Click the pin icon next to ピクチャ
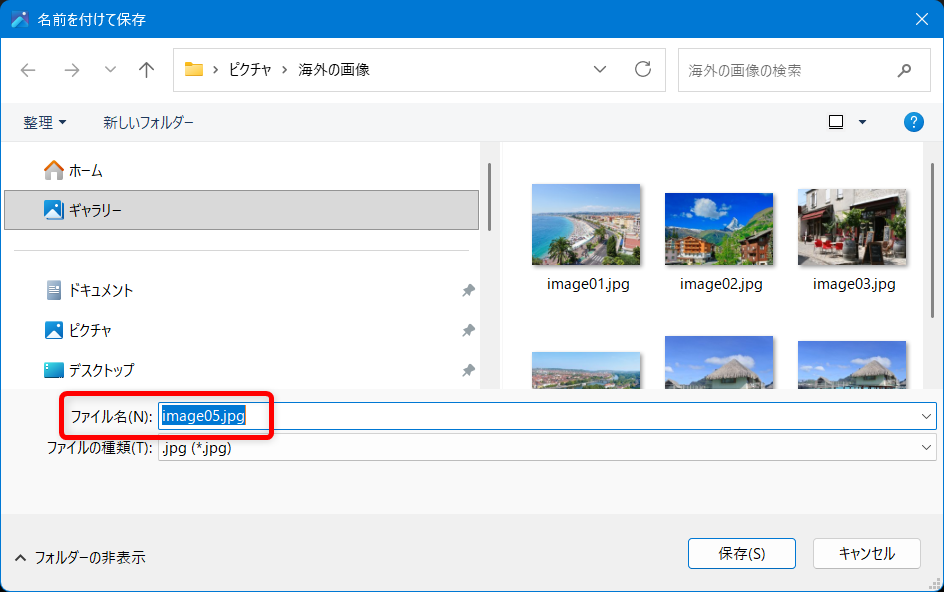944x592 pixels. (x=468, y=330)
